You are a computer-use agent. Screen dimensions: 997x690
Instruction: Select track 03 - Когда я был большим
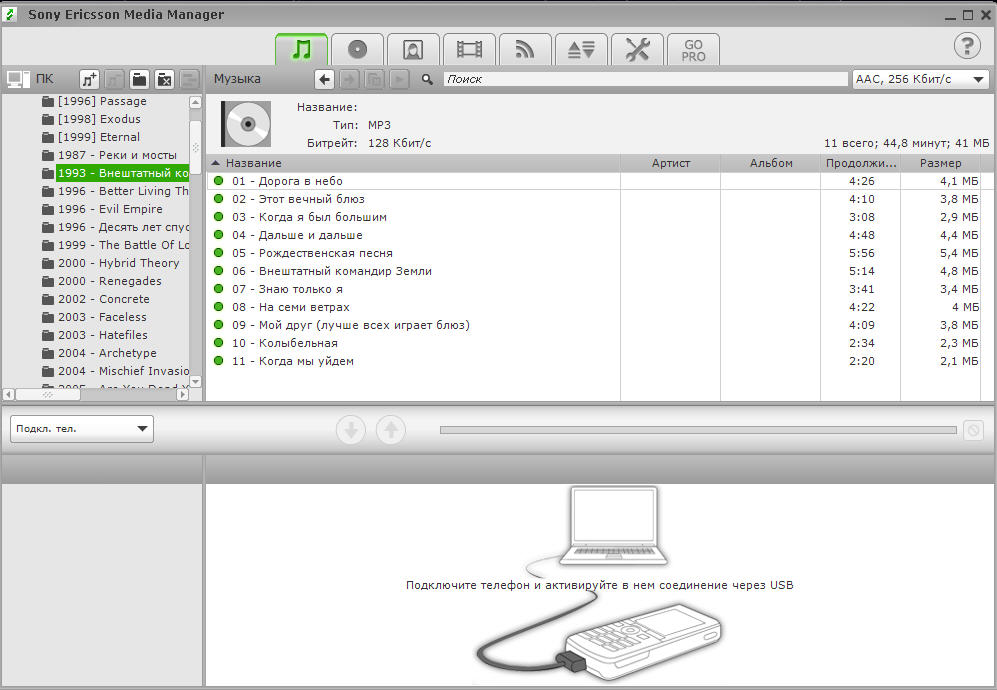[x=593, y=217]
